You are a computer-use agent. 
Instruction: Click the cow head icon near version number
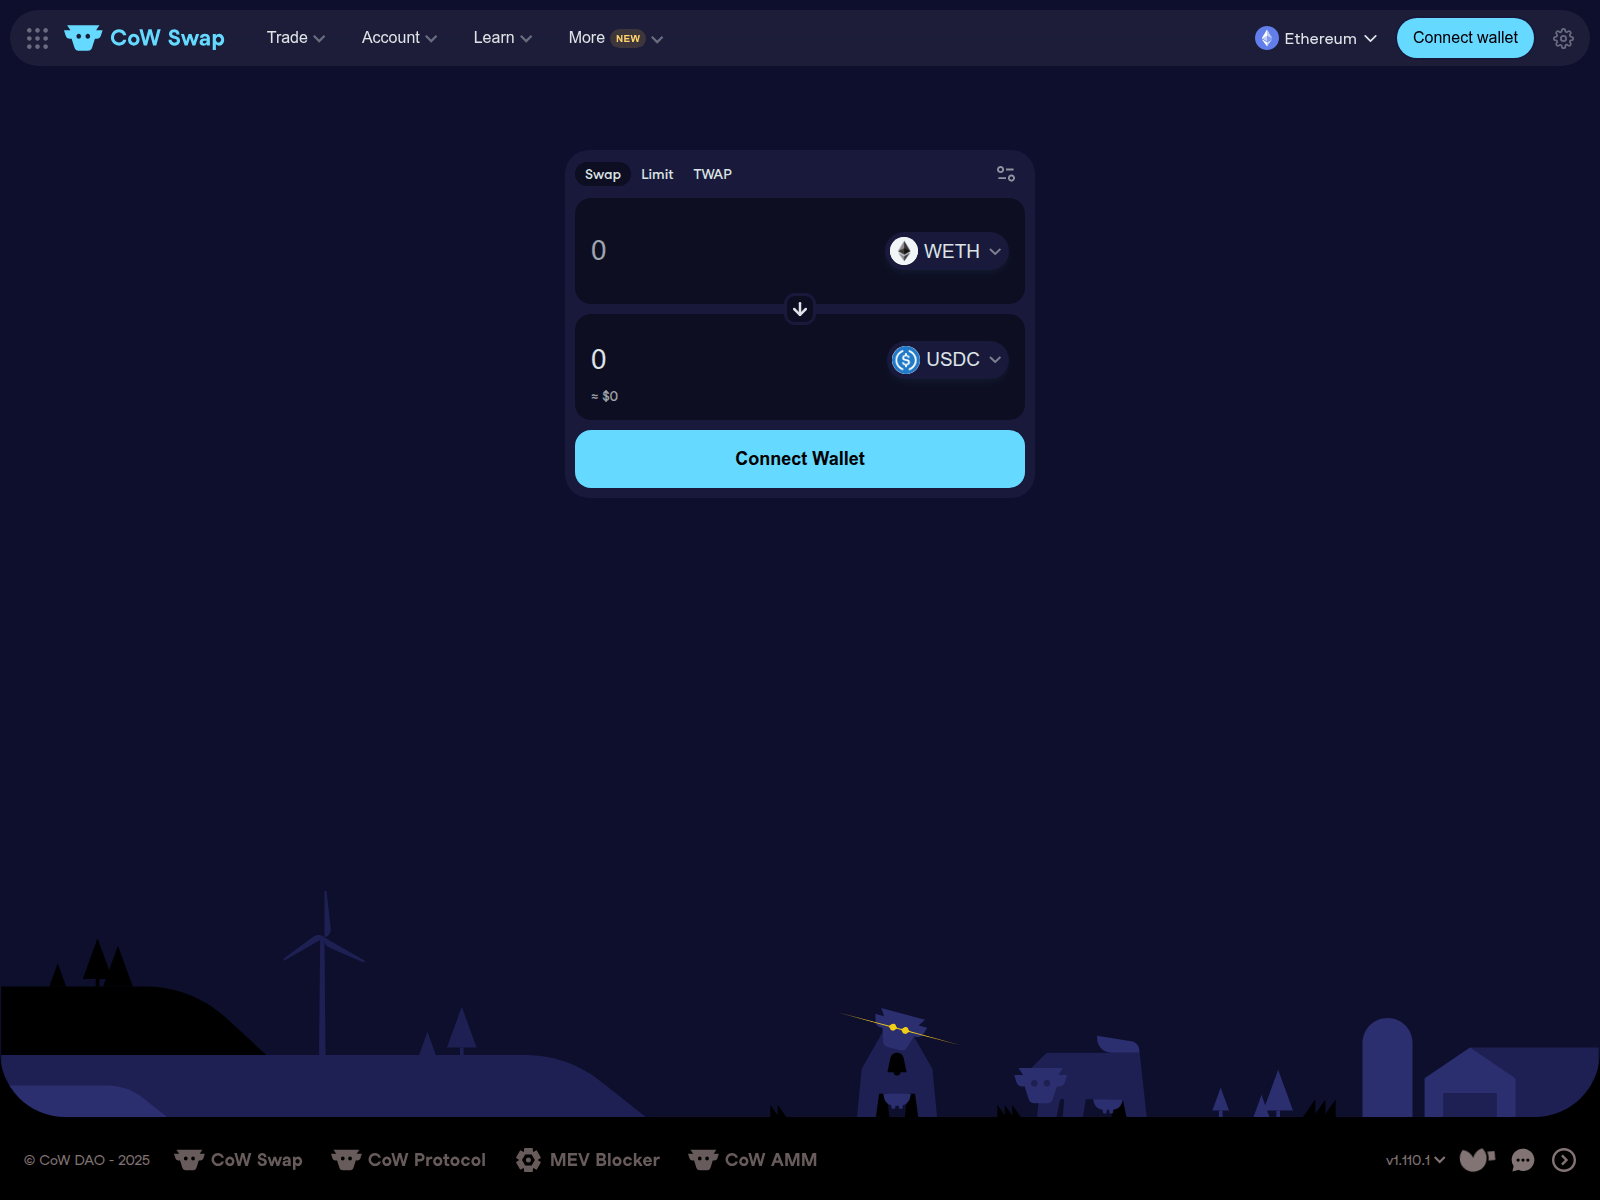click(x=1476, y=1160)
